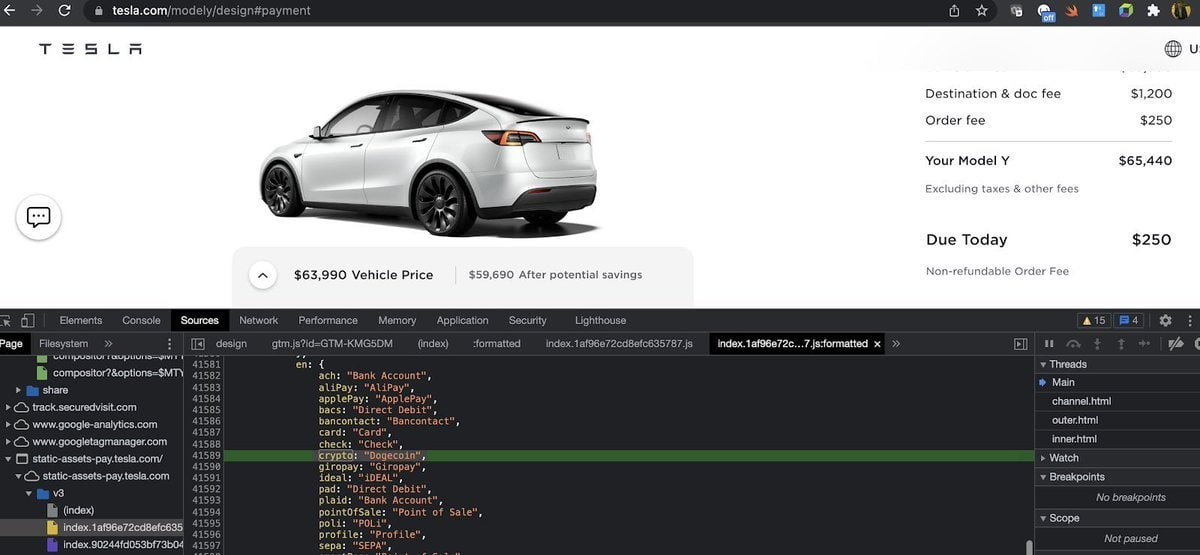Expand the Vehicle Price details chevron
The image size is (1200, 555).
pyautogui.click(x=262, y=275)
